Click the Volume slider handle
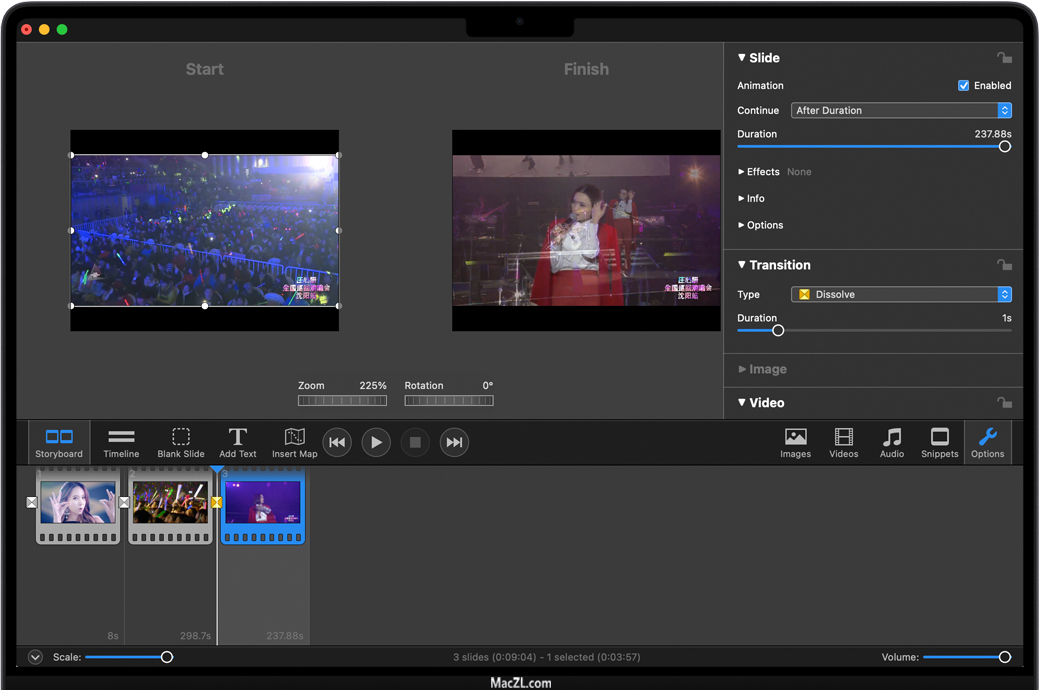 tap(1005, 657)
